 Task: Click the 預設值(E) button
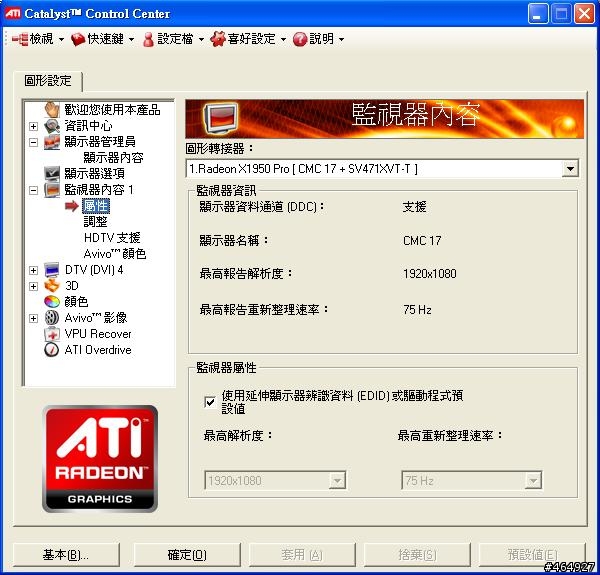pos(532,555)
